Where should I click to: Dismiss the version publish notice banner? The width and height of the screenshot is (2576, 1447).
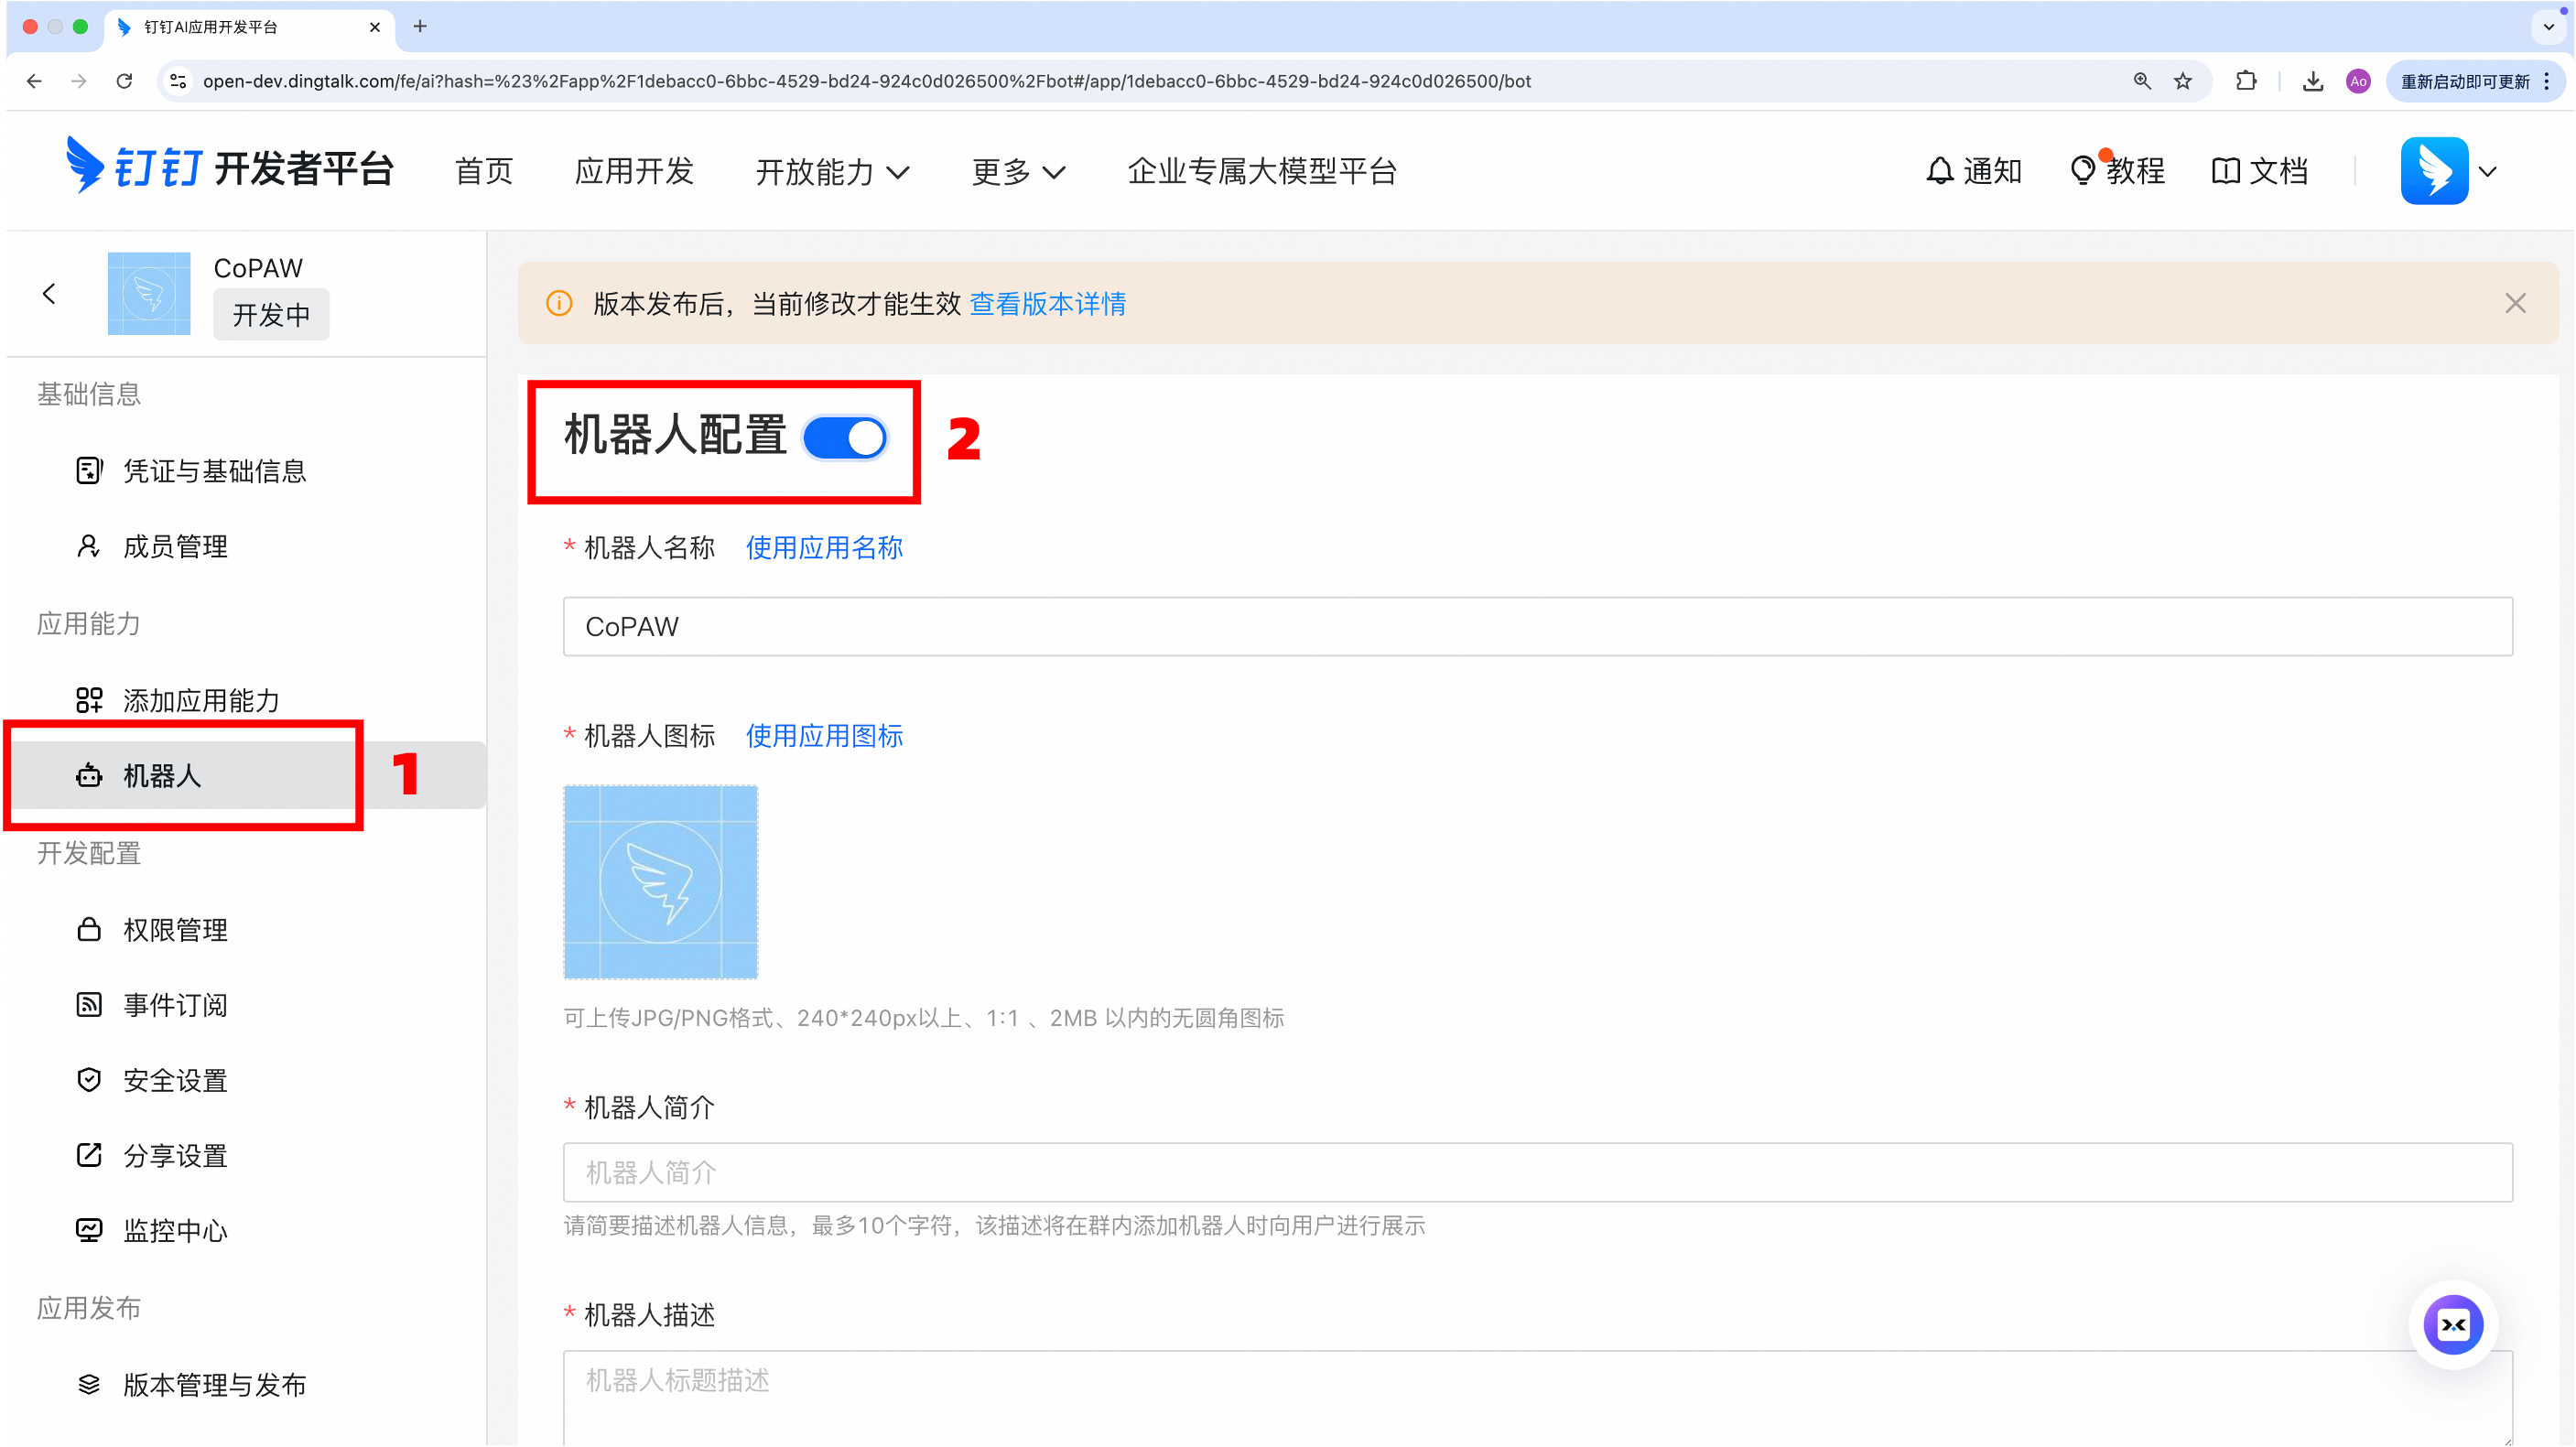[x=2515, y=304]
